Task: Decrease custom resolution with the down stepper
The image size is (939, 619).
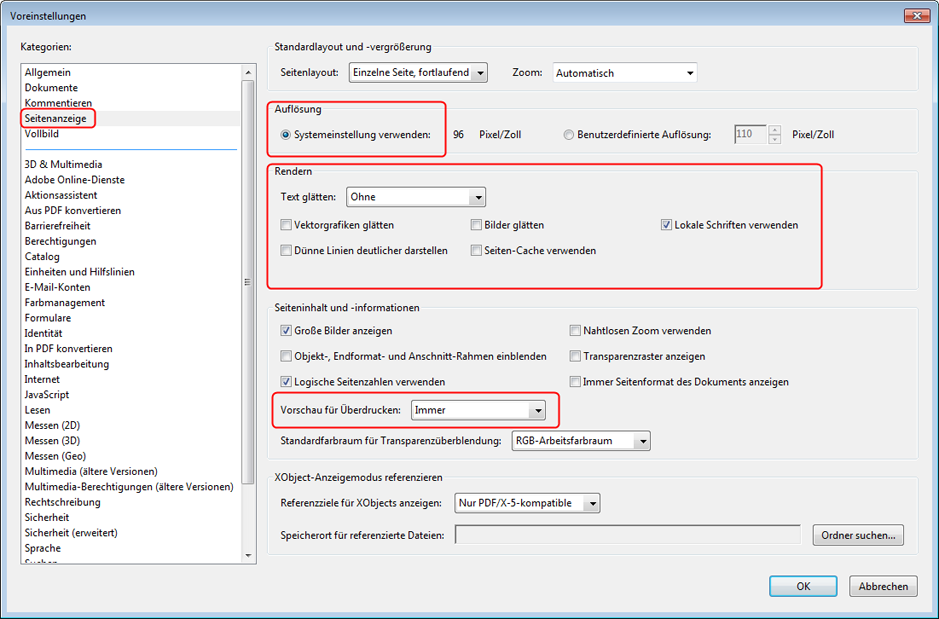Action: tap(774, 139)
